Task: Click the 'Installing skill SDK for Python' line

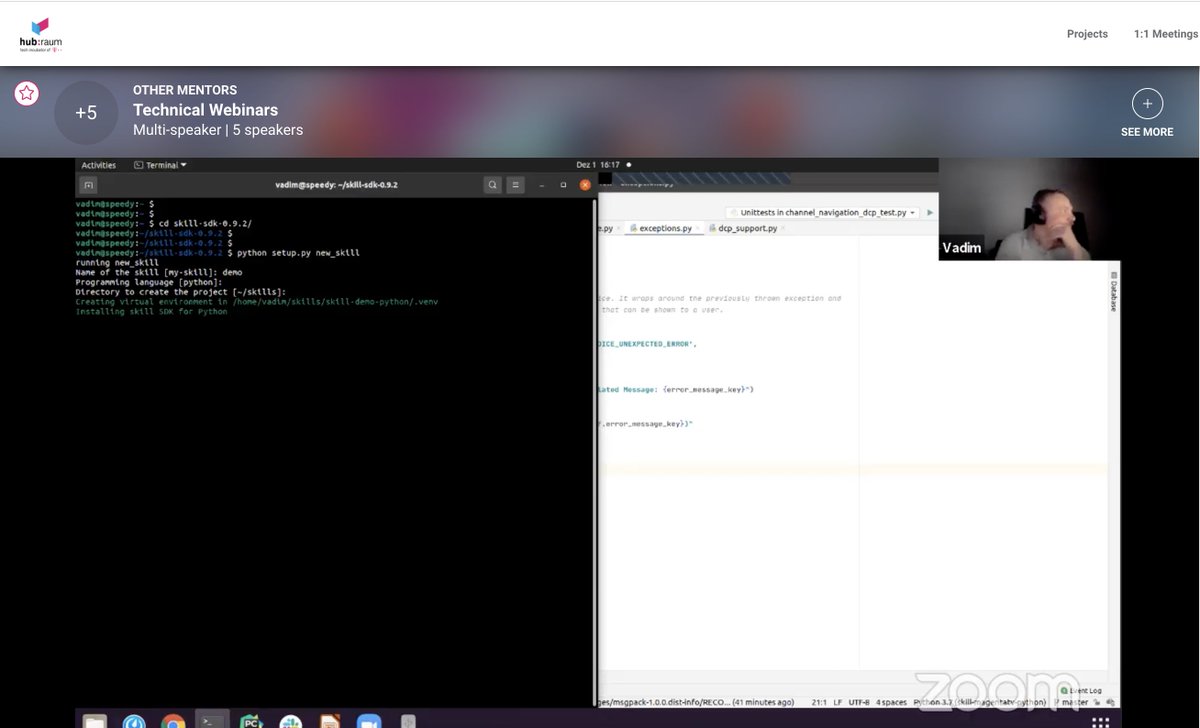Action: pos(151,311)
